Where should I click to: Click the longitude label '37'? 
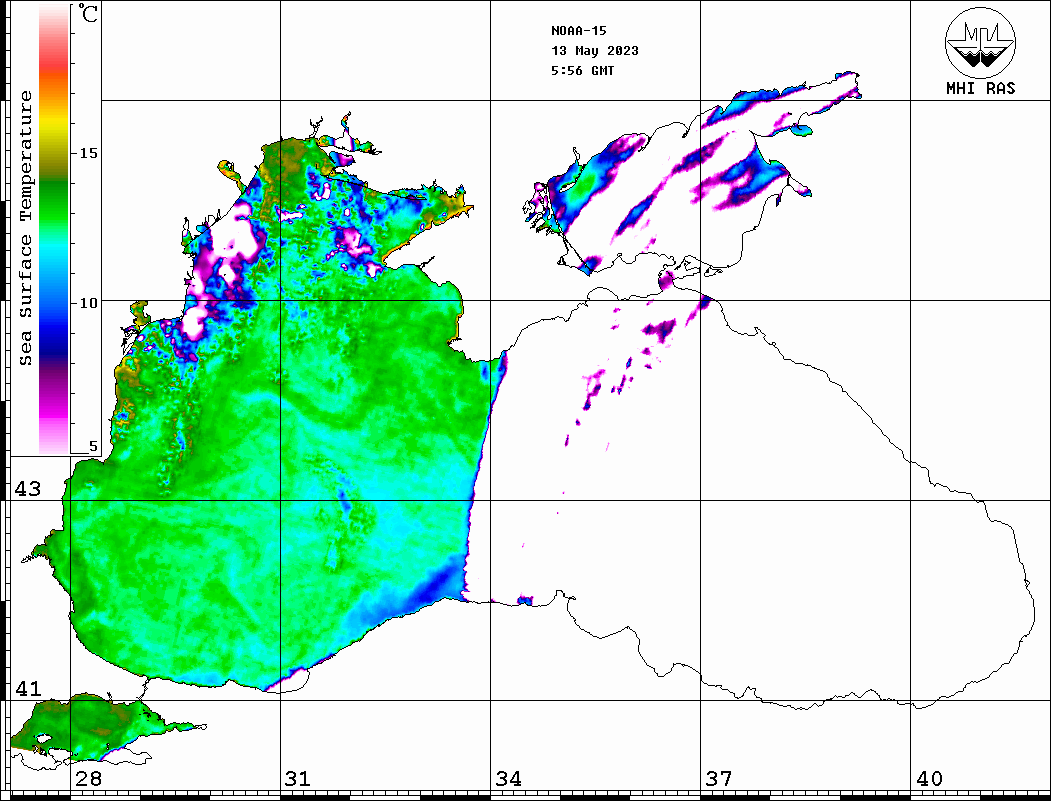[719, 779]
